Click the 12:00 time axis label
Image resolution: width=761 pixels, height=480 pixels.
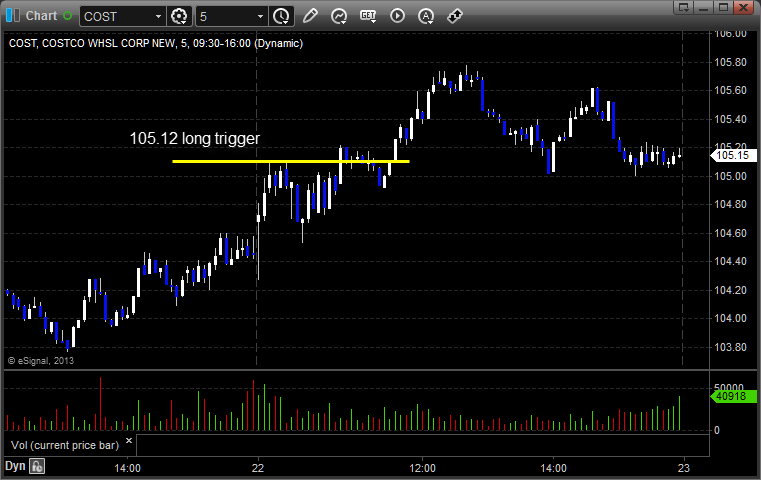pos(422,468)
